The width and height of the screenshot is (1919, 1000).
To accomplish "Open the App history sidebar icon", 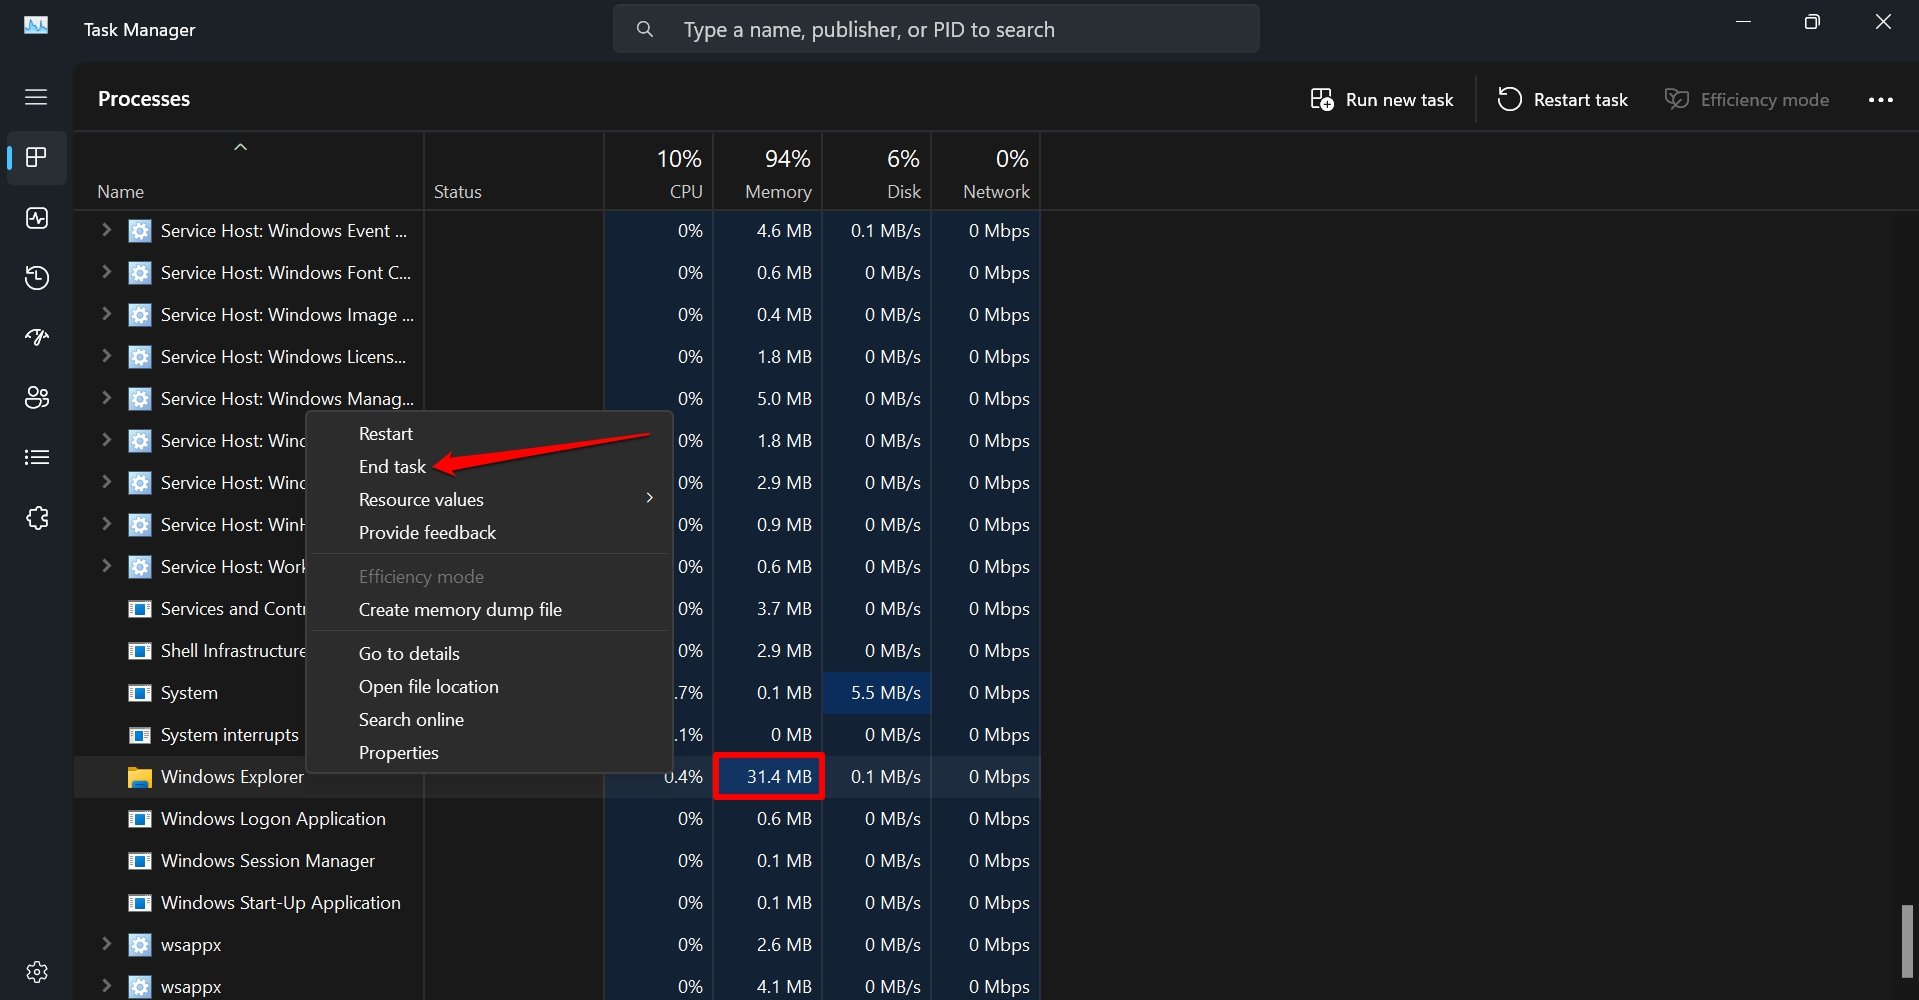I will click(x=36, y=278).
